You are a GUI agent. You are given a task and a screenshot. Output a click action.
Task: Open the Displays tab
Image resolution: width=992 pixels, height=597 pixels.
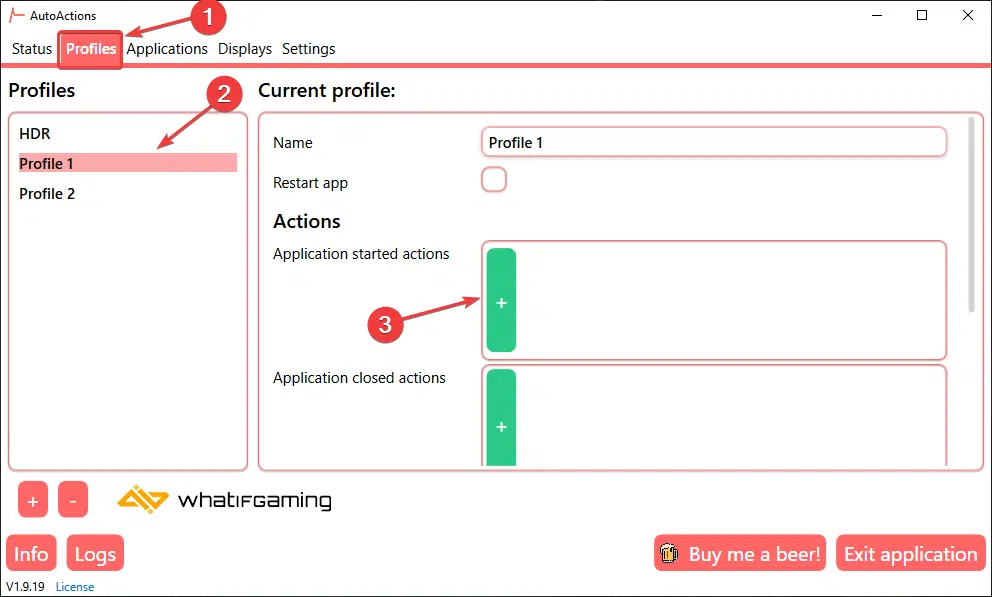(x=245, y=49)
